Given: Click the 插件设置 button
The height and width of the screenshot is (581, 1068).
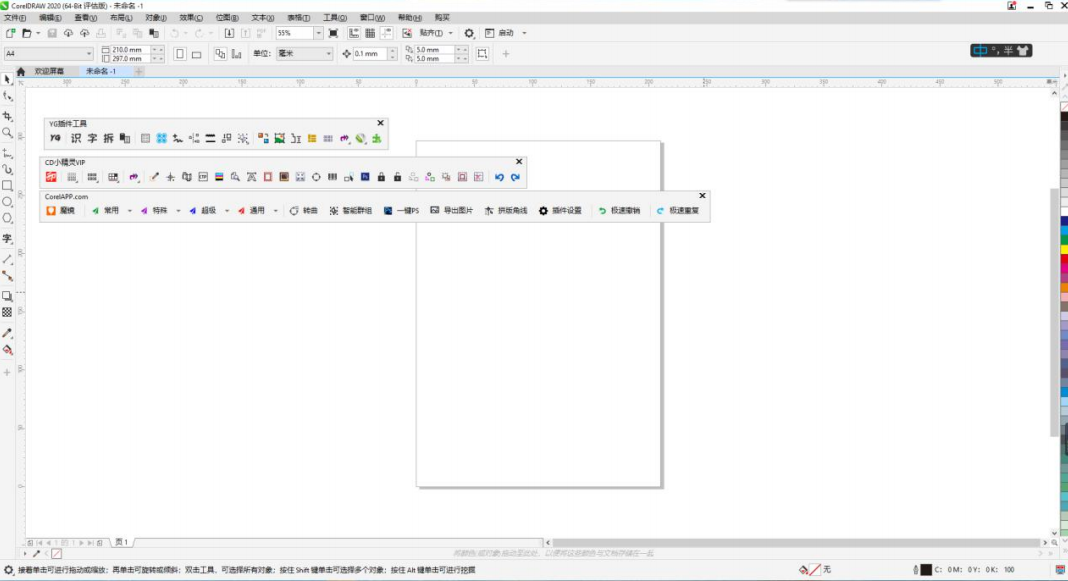Looking at the screenshot, I should [x=560, y=211].
